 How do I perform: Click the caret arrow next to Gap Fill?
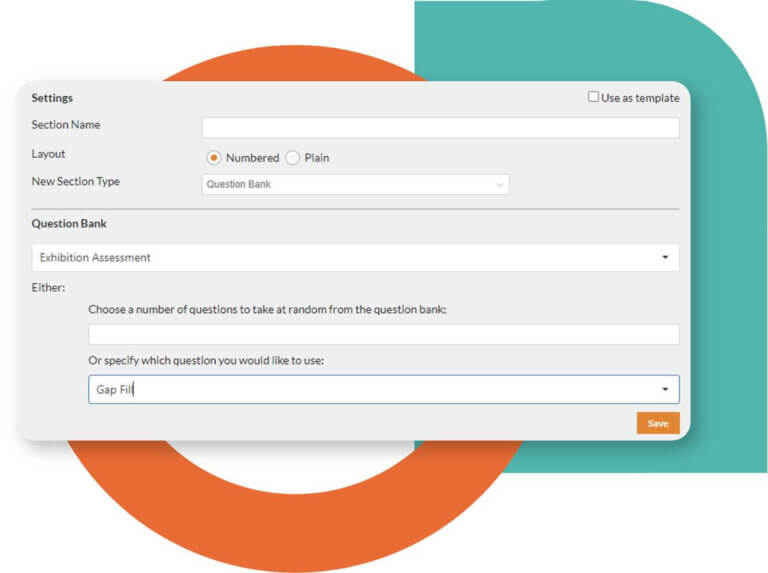[x=665, y=390]
